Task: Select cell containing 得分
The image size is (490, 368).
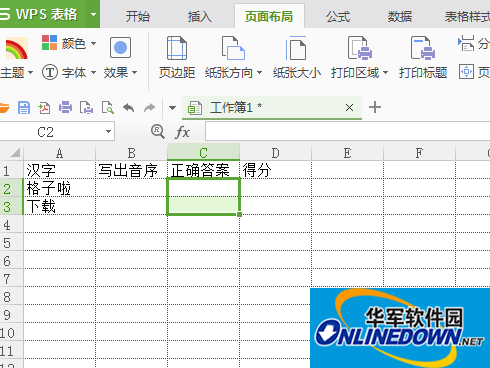Action: (276, 170)
